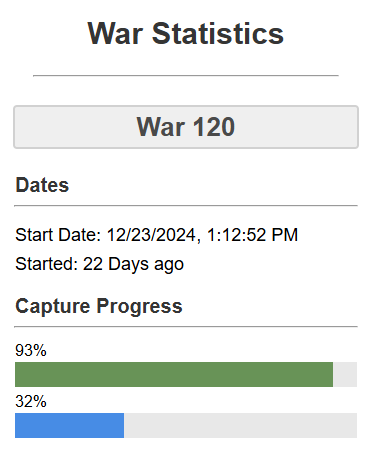Click the green capture progress bar
The height and width of the screenshot is (456, 372).
(x=174, y=374)
